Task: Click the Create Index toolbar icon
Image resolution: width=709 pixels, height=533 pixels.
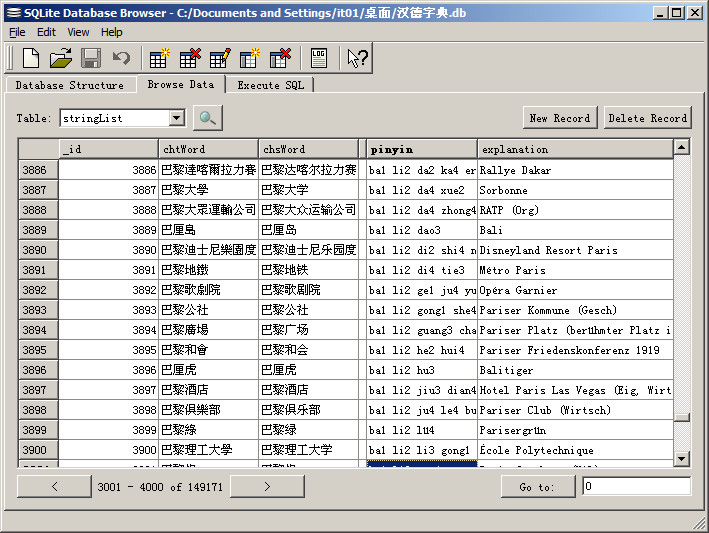Action: (250, 58)
